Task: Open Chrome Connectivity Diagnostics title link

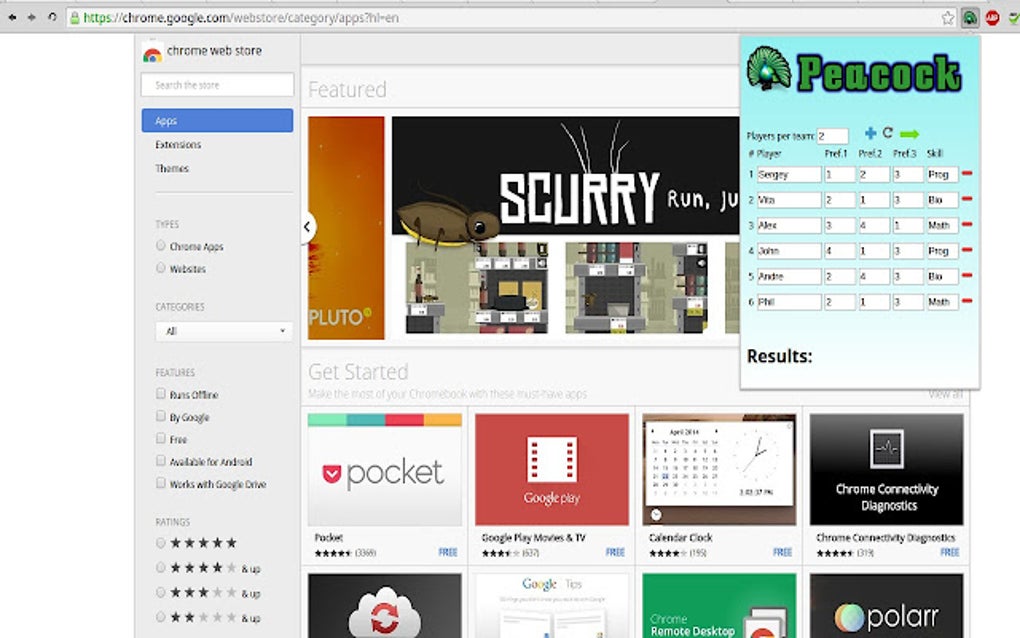Action: click(885, 538)
